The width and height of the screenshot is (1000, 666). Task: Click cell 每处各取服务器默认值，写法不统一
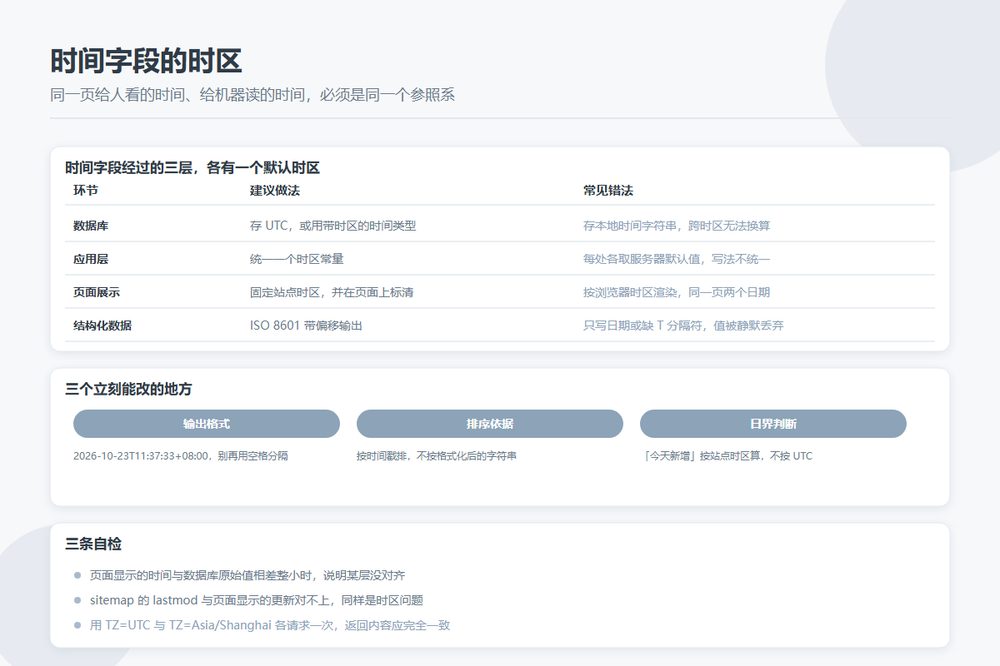[677, 259]
